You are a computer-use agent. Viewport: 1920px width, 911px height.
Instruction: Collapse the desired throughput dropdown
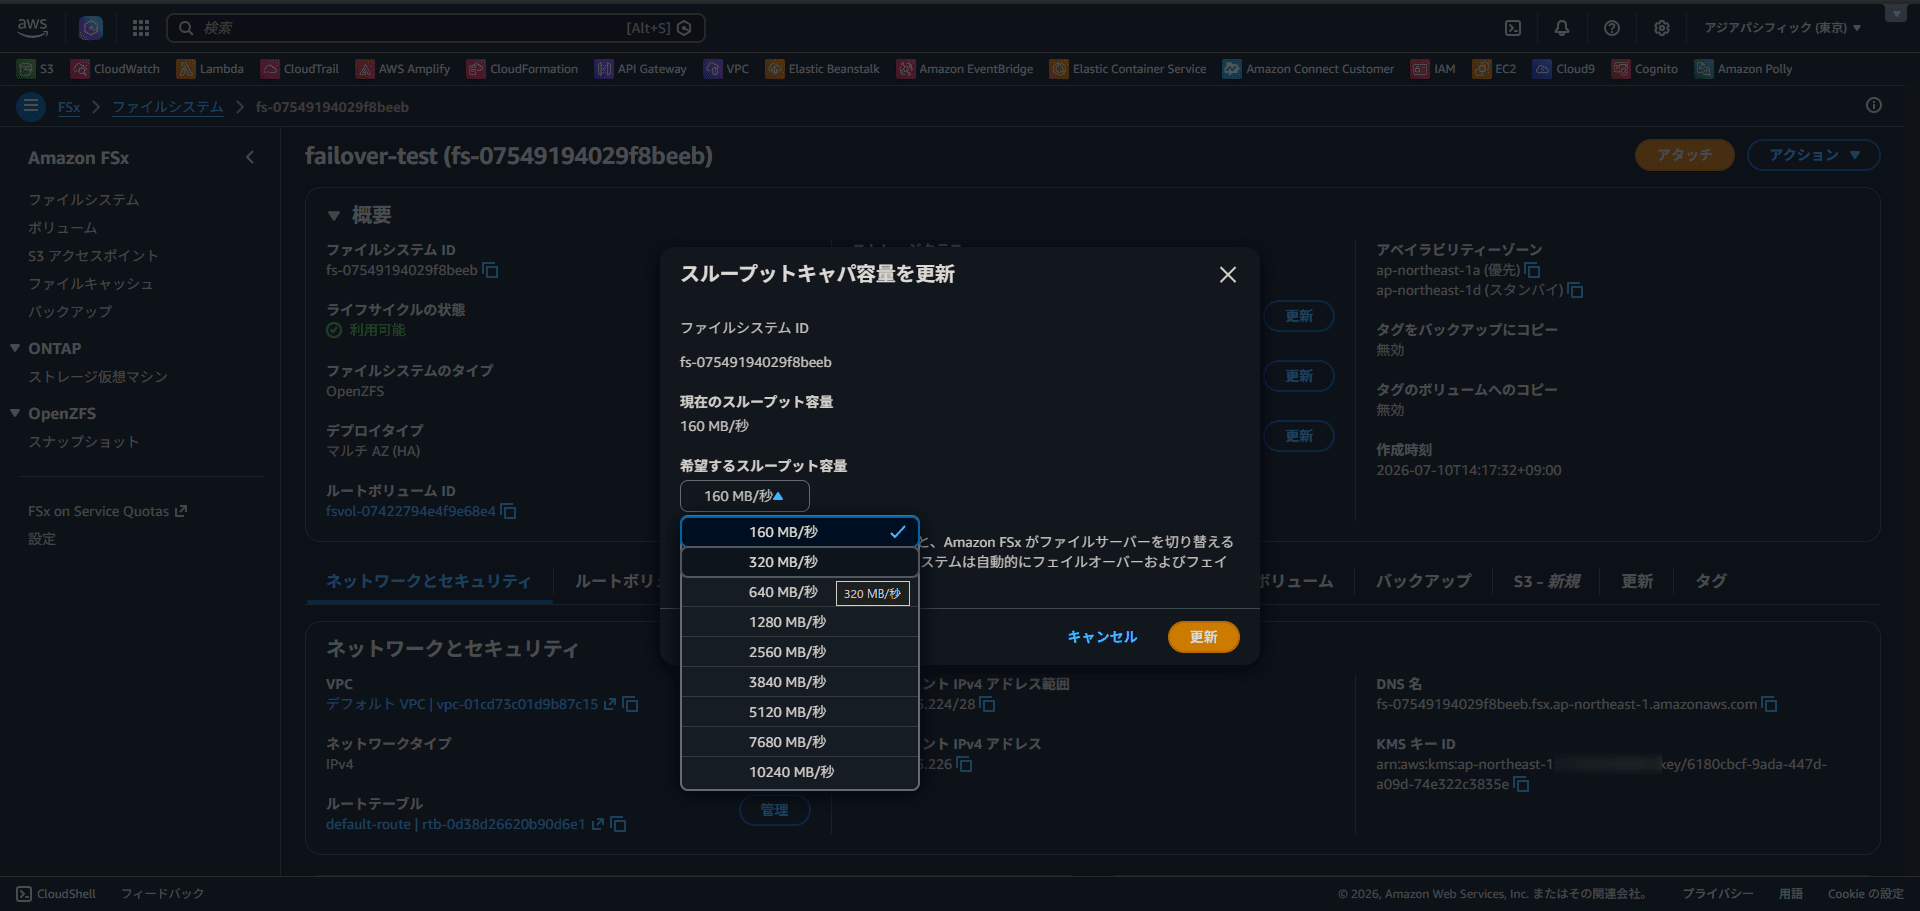[744, 496]
